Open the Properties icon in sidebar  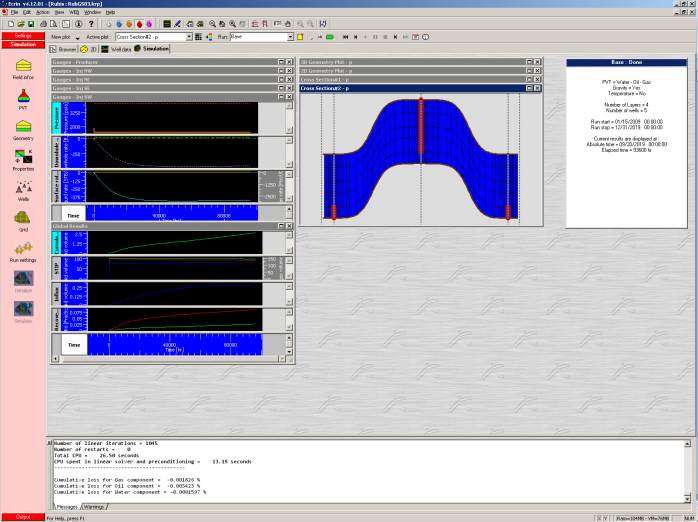pyautogui.click(x=22, y=157)
